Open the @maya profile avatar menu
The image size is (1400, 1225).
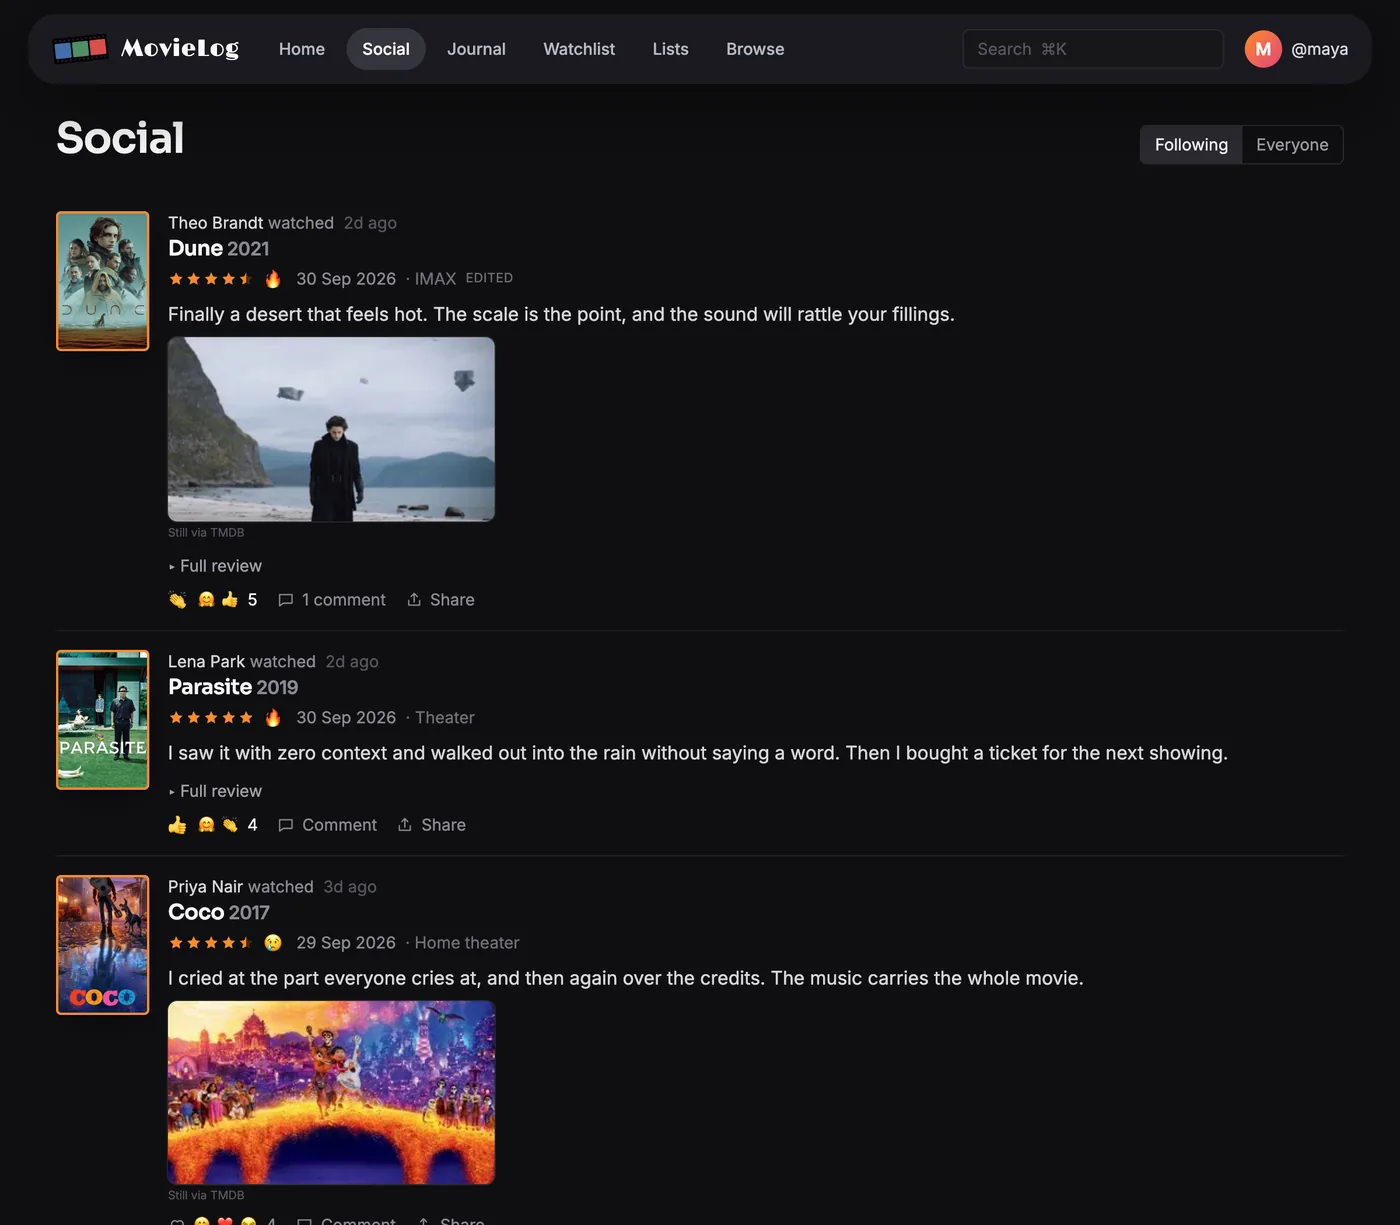pos(1263,49)
